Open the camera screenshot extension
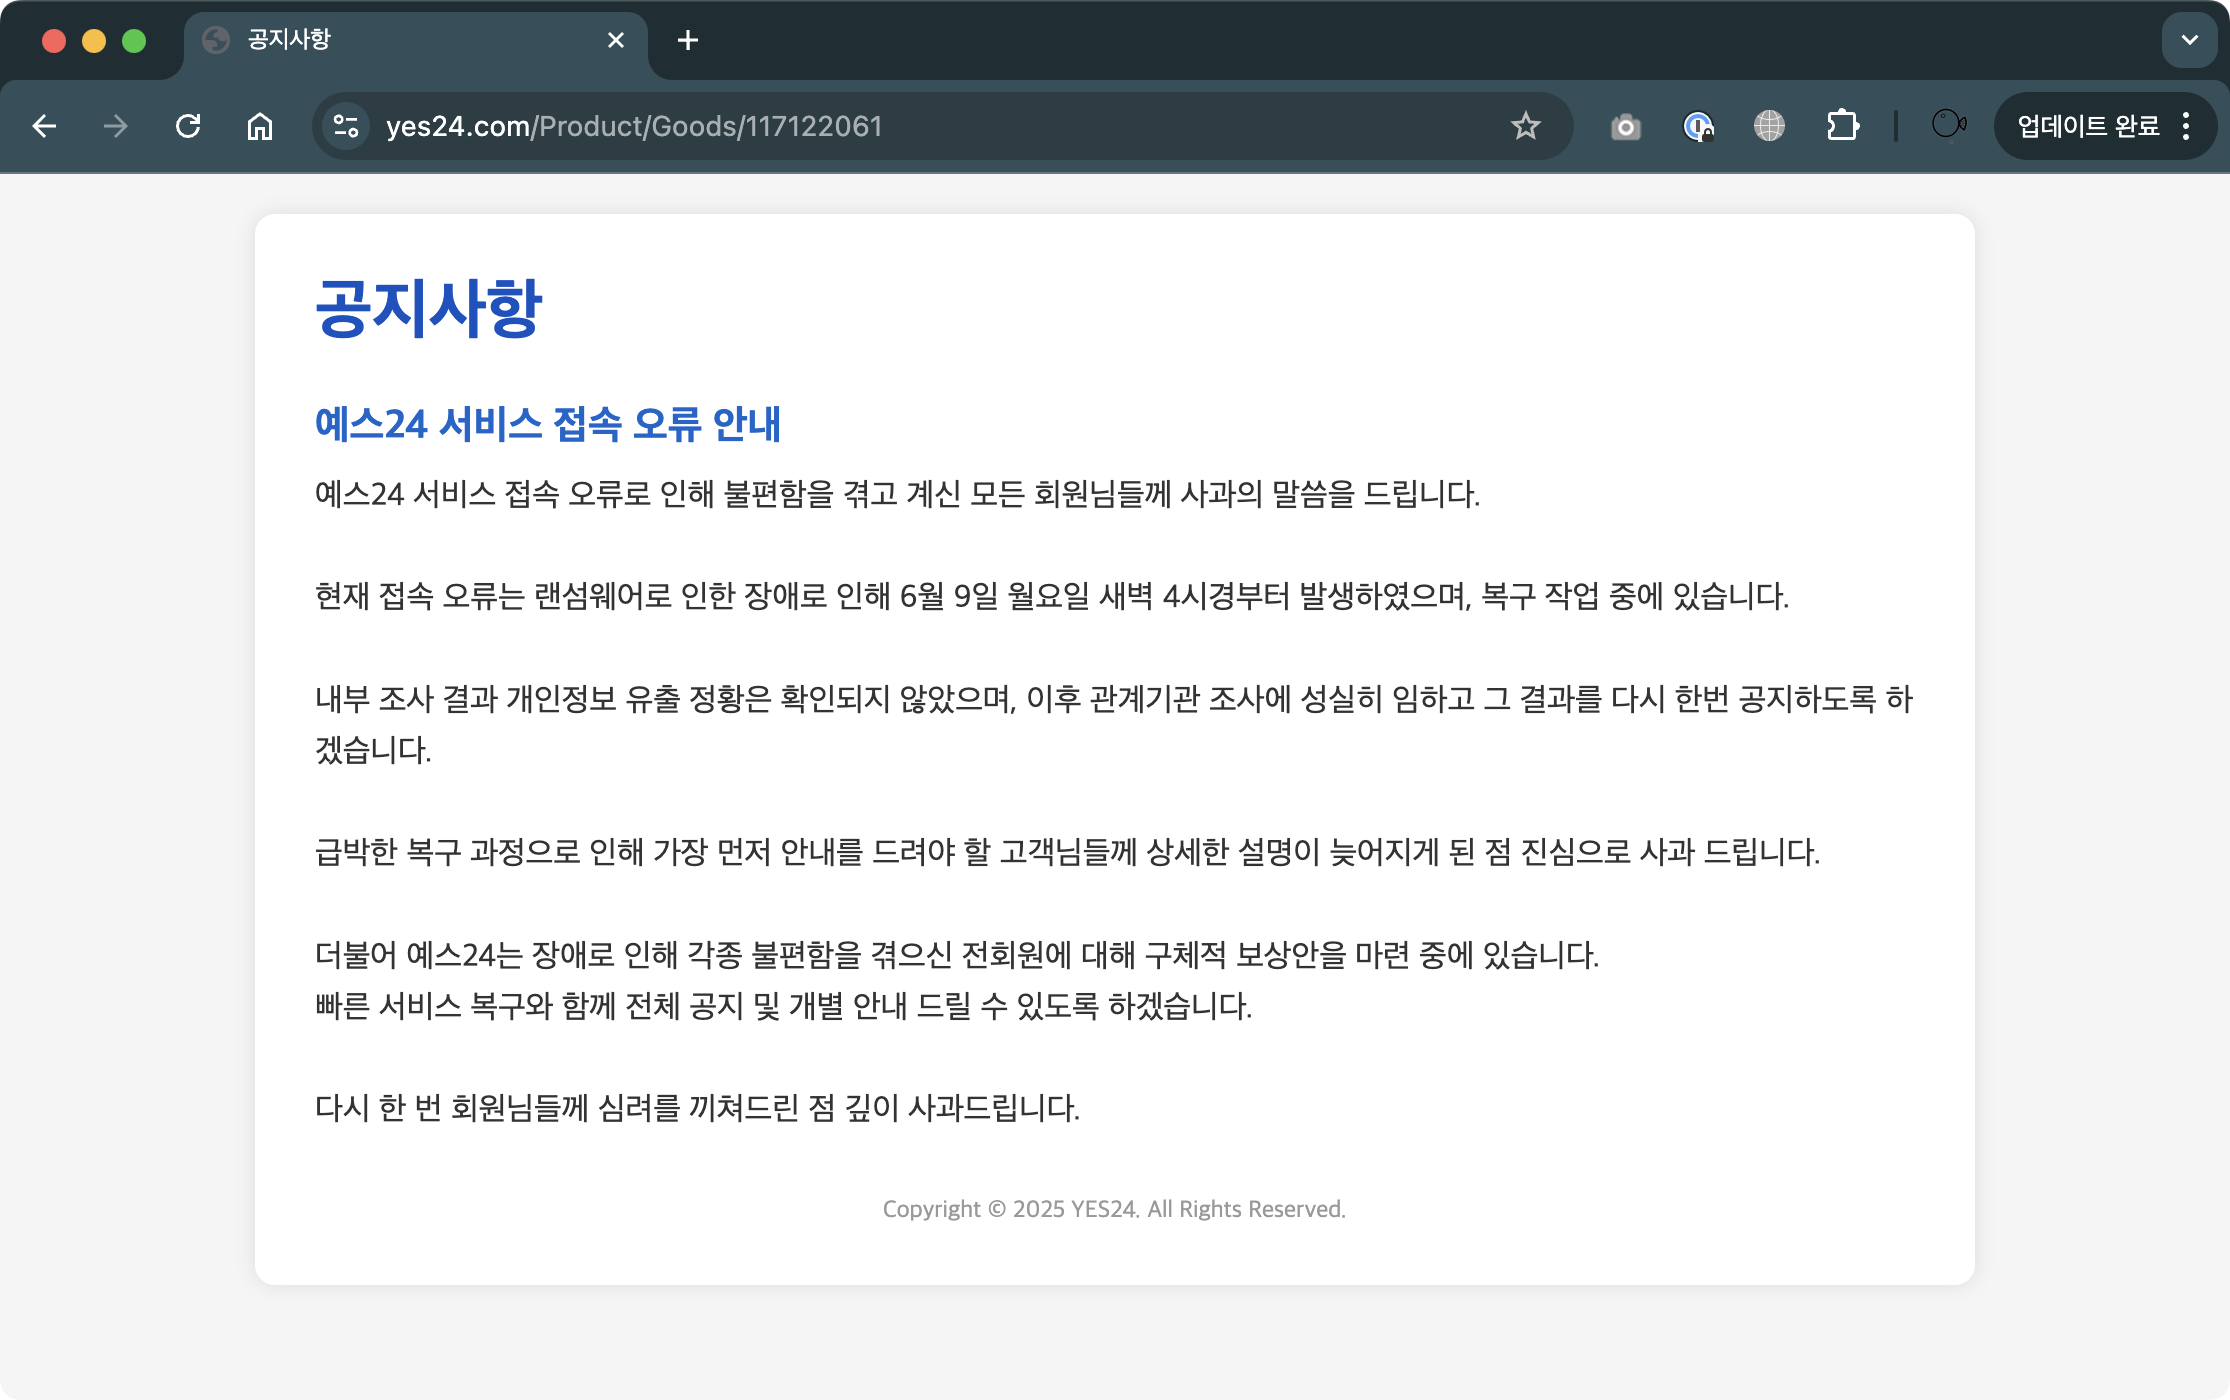2230x1400 pixels. pyautogui.click(x=1626, y=126)
